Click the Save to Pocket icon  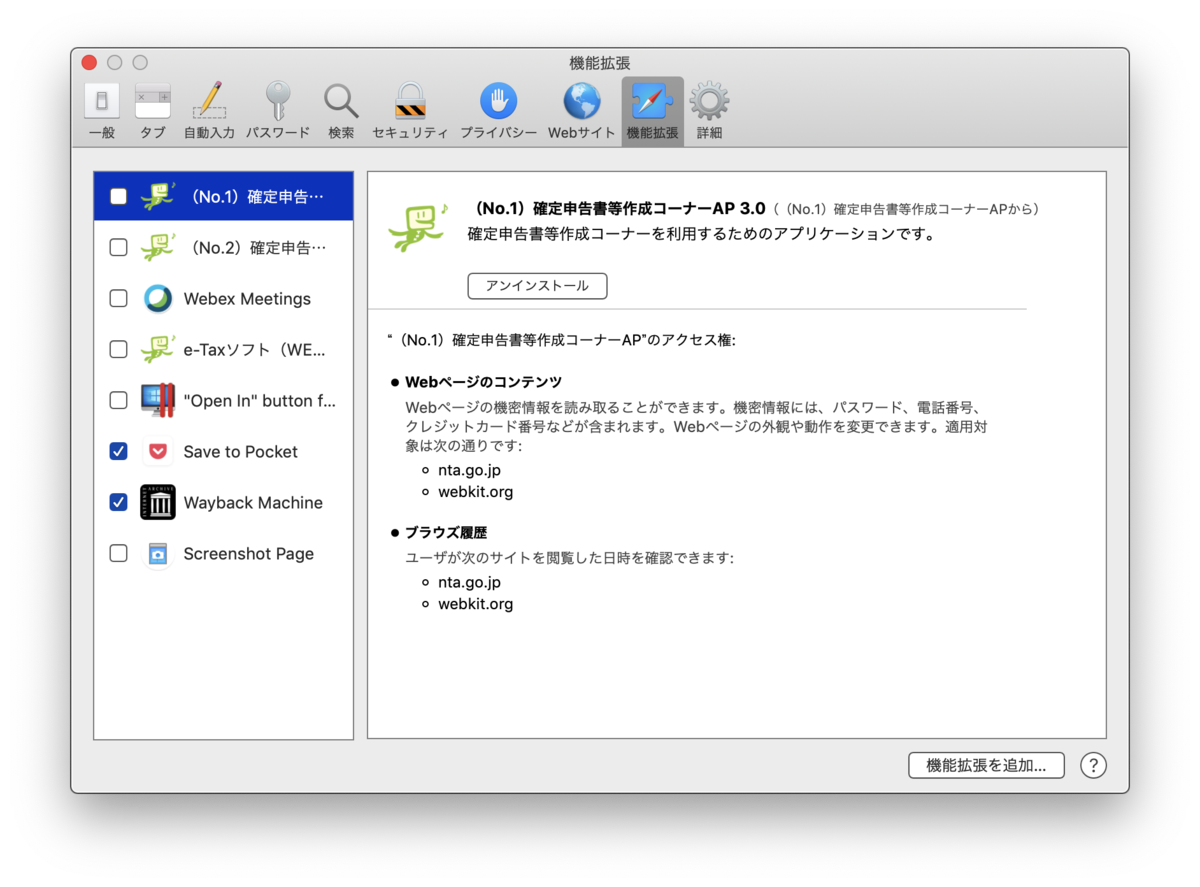(x=158, y=451)
